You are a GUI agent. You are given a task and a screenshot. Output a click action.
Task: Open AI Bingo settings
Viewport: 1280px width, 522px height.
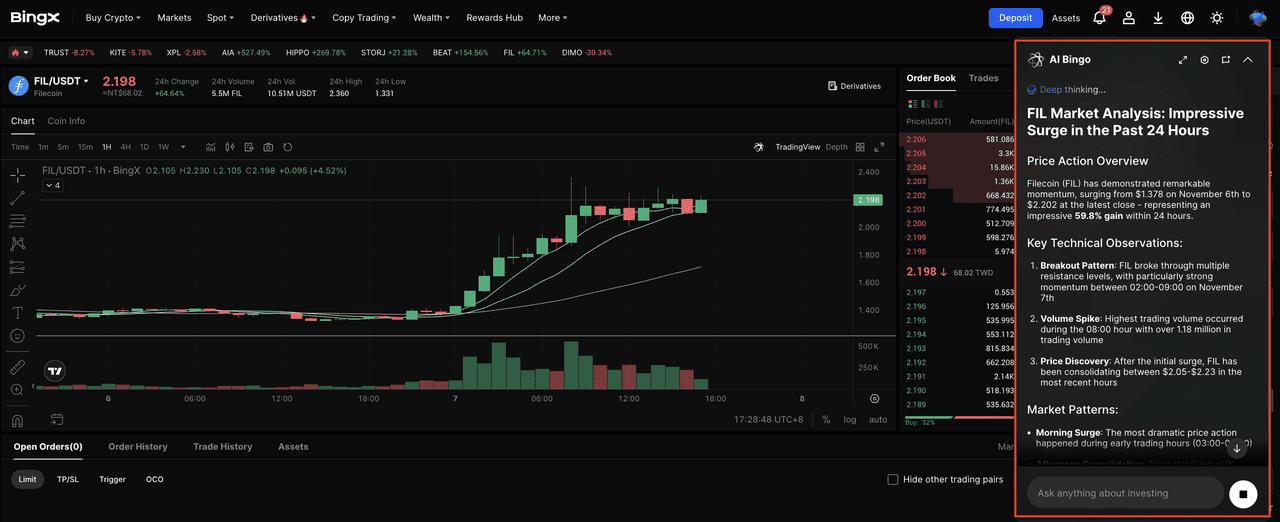pyautogui.click(x=1205, y=60)
